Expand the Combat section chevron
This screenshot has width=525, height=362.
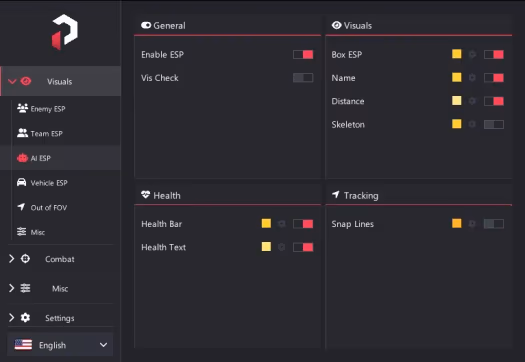click(11, 259)
